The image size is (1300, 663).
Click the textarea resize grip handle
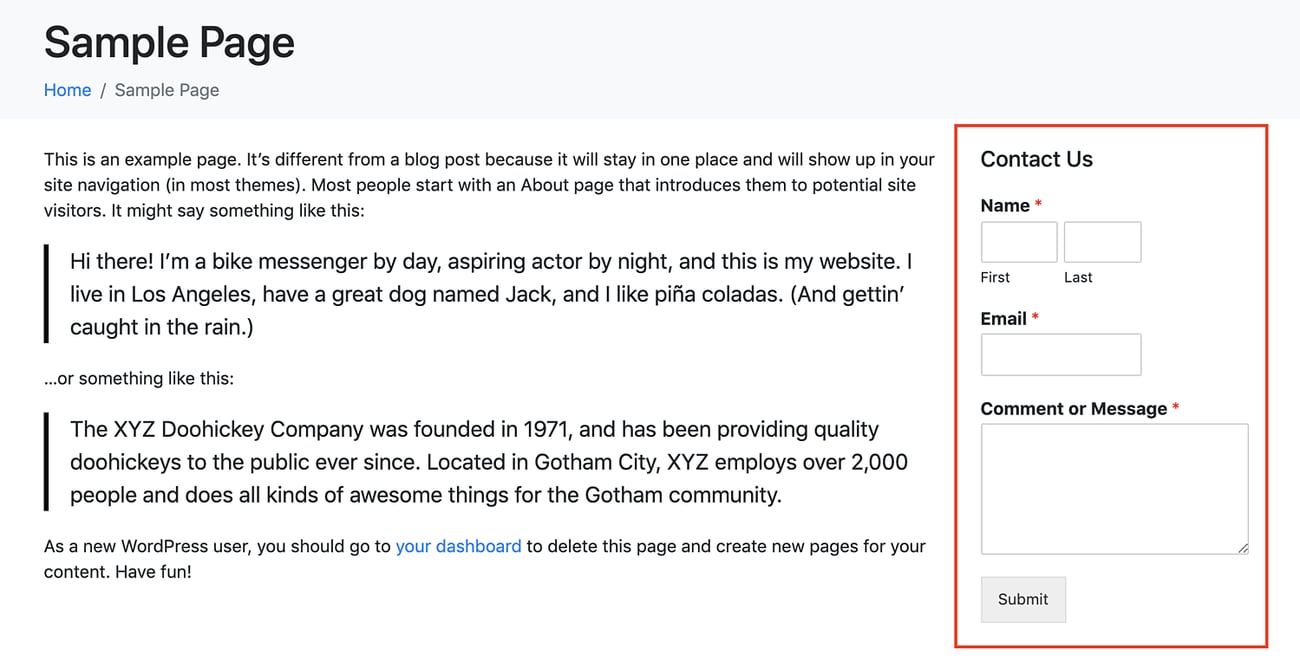point(1244,546)
